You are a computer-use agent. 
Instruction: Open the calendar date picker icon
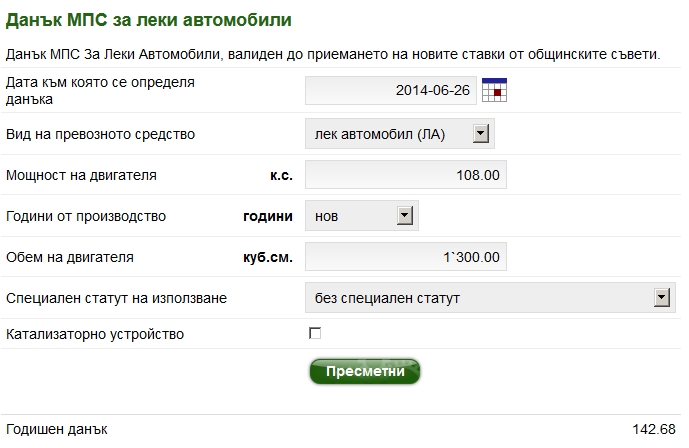[x=495, y=91]
